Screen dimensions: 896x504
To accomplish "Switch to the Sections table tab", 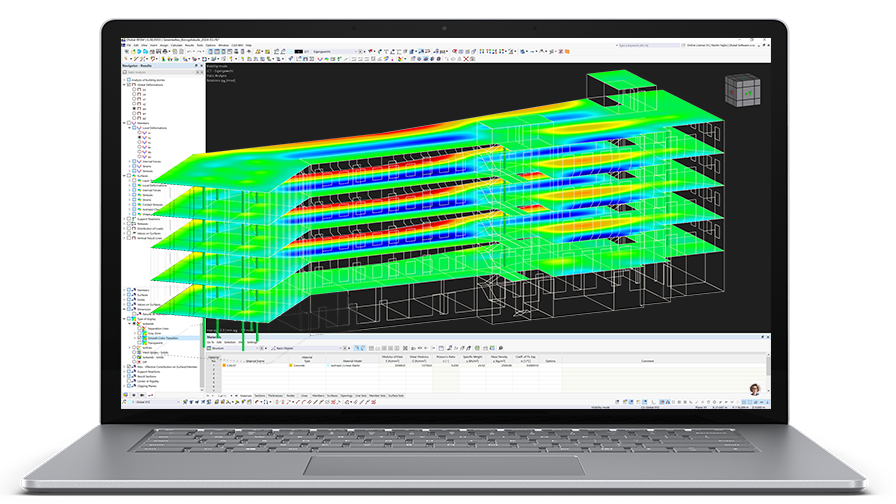I will (x=259, y=395).
